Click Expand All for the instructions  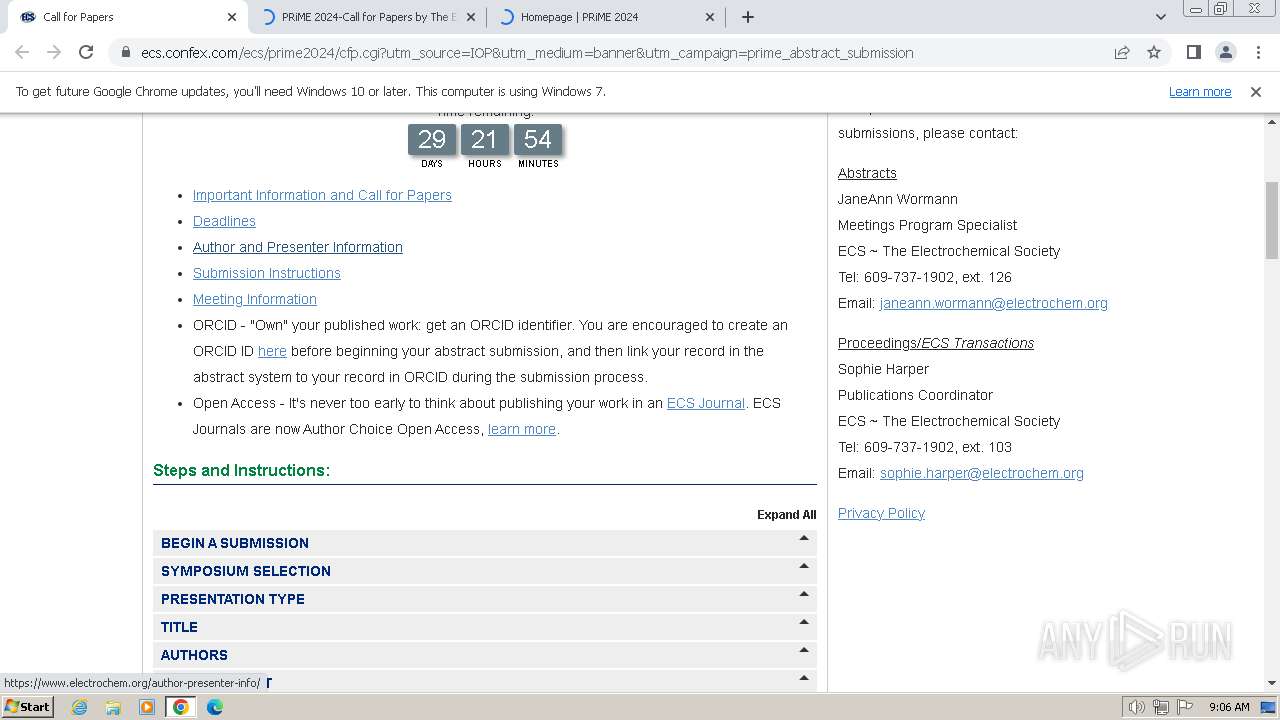(x=786, y=515)
